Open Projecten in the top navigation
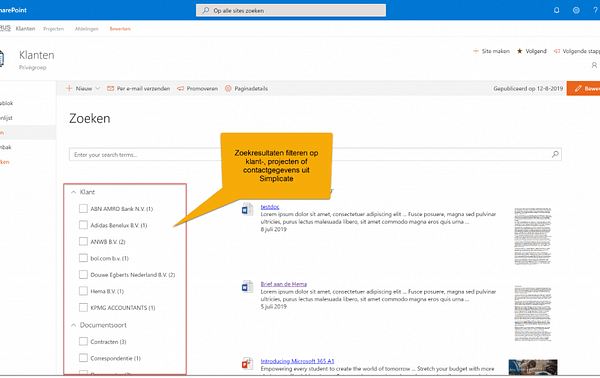The width and height of the screenshot is (600, 378). tap(54, 29)
